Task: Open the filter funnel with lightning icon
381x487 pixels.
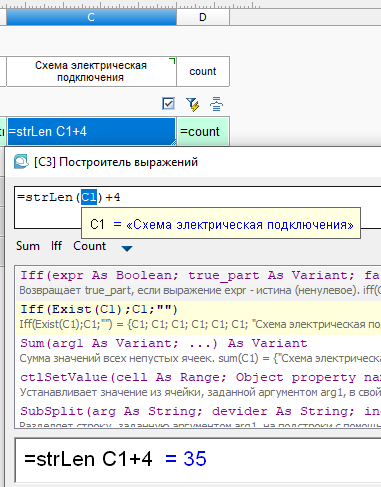Action: pyautogui.click(x=193, y=104)
